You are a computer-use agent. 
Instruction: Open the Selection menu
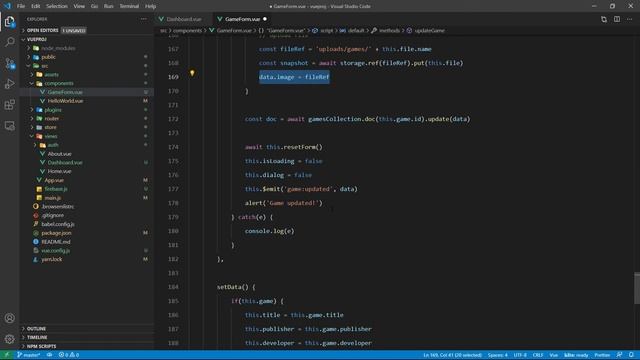pos(57,6)
